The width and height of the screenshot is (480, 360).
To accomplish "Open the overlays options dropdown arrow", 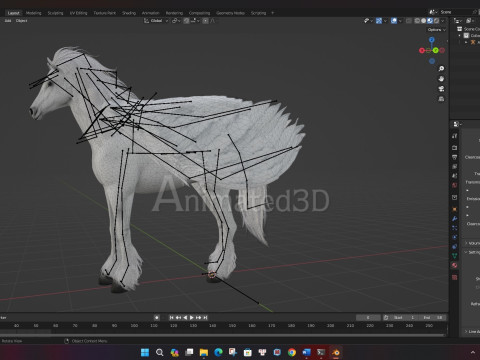I will [x=400, y=21].
